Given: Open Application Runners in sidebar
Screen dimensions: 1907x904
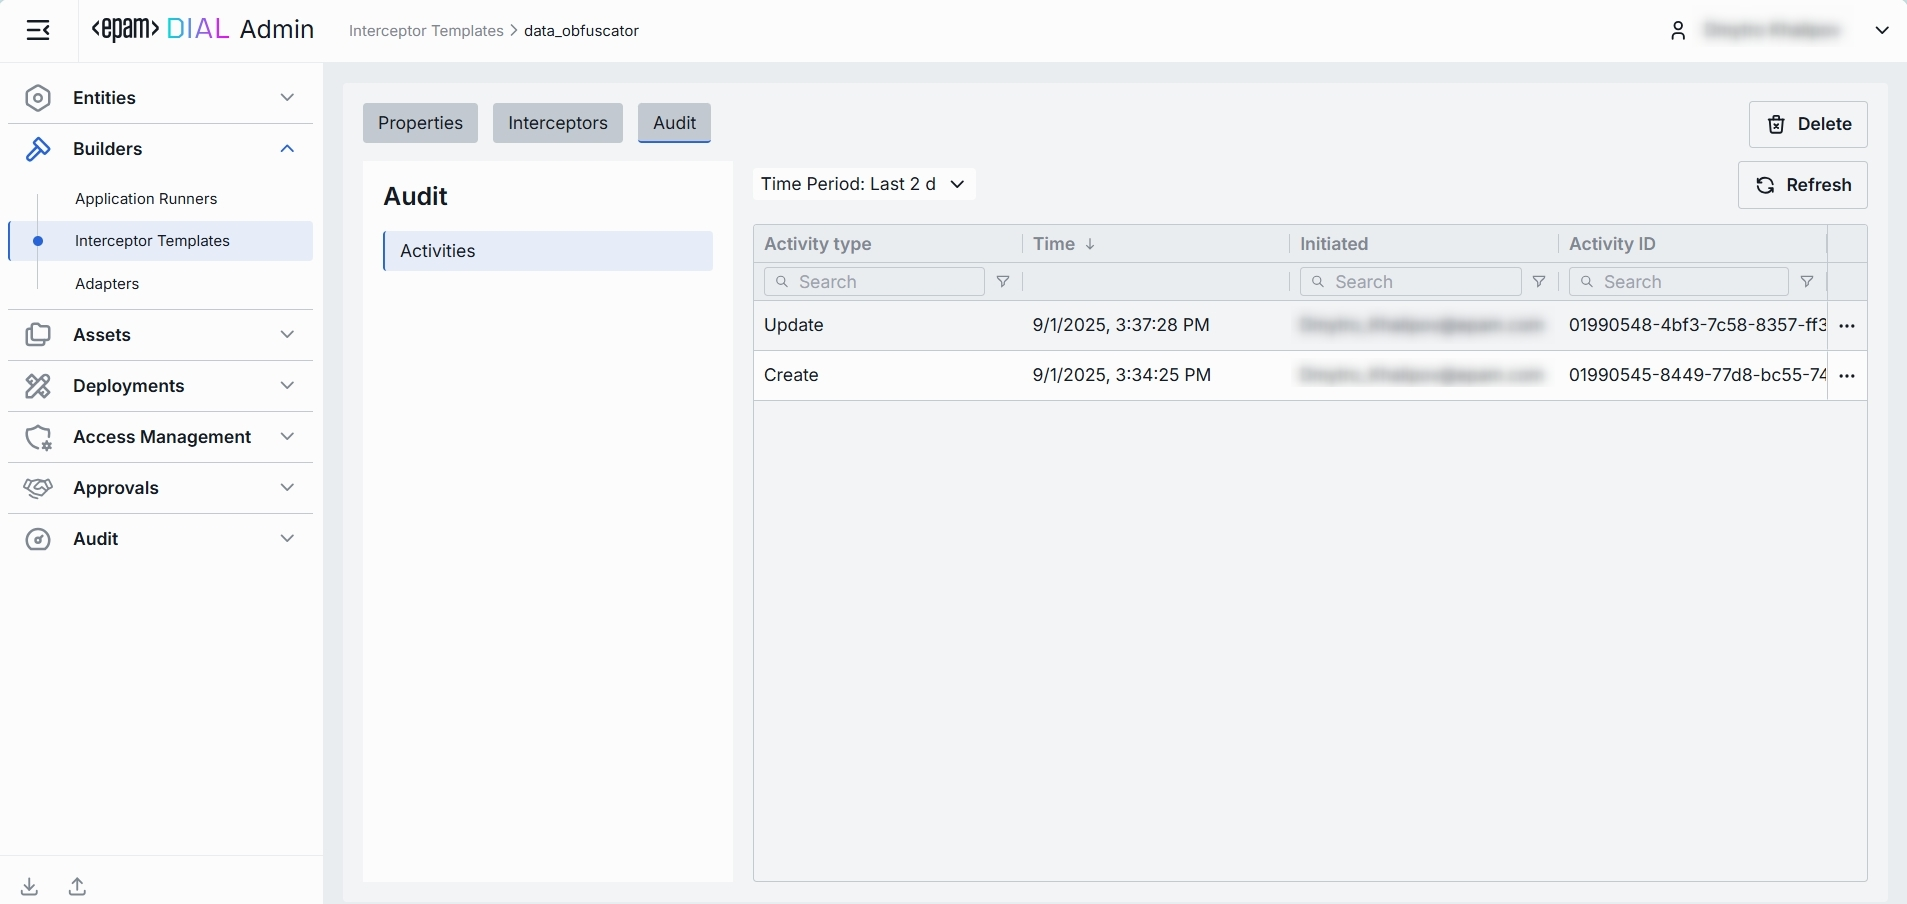Looking at the screenshot, I should click(146, 199).
